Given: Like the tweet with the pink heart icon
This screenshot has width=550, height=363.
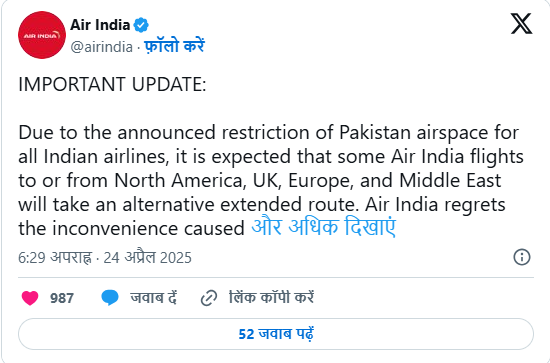Looking at the screenshot, I should pyautogui.click(x=30, y=298).
